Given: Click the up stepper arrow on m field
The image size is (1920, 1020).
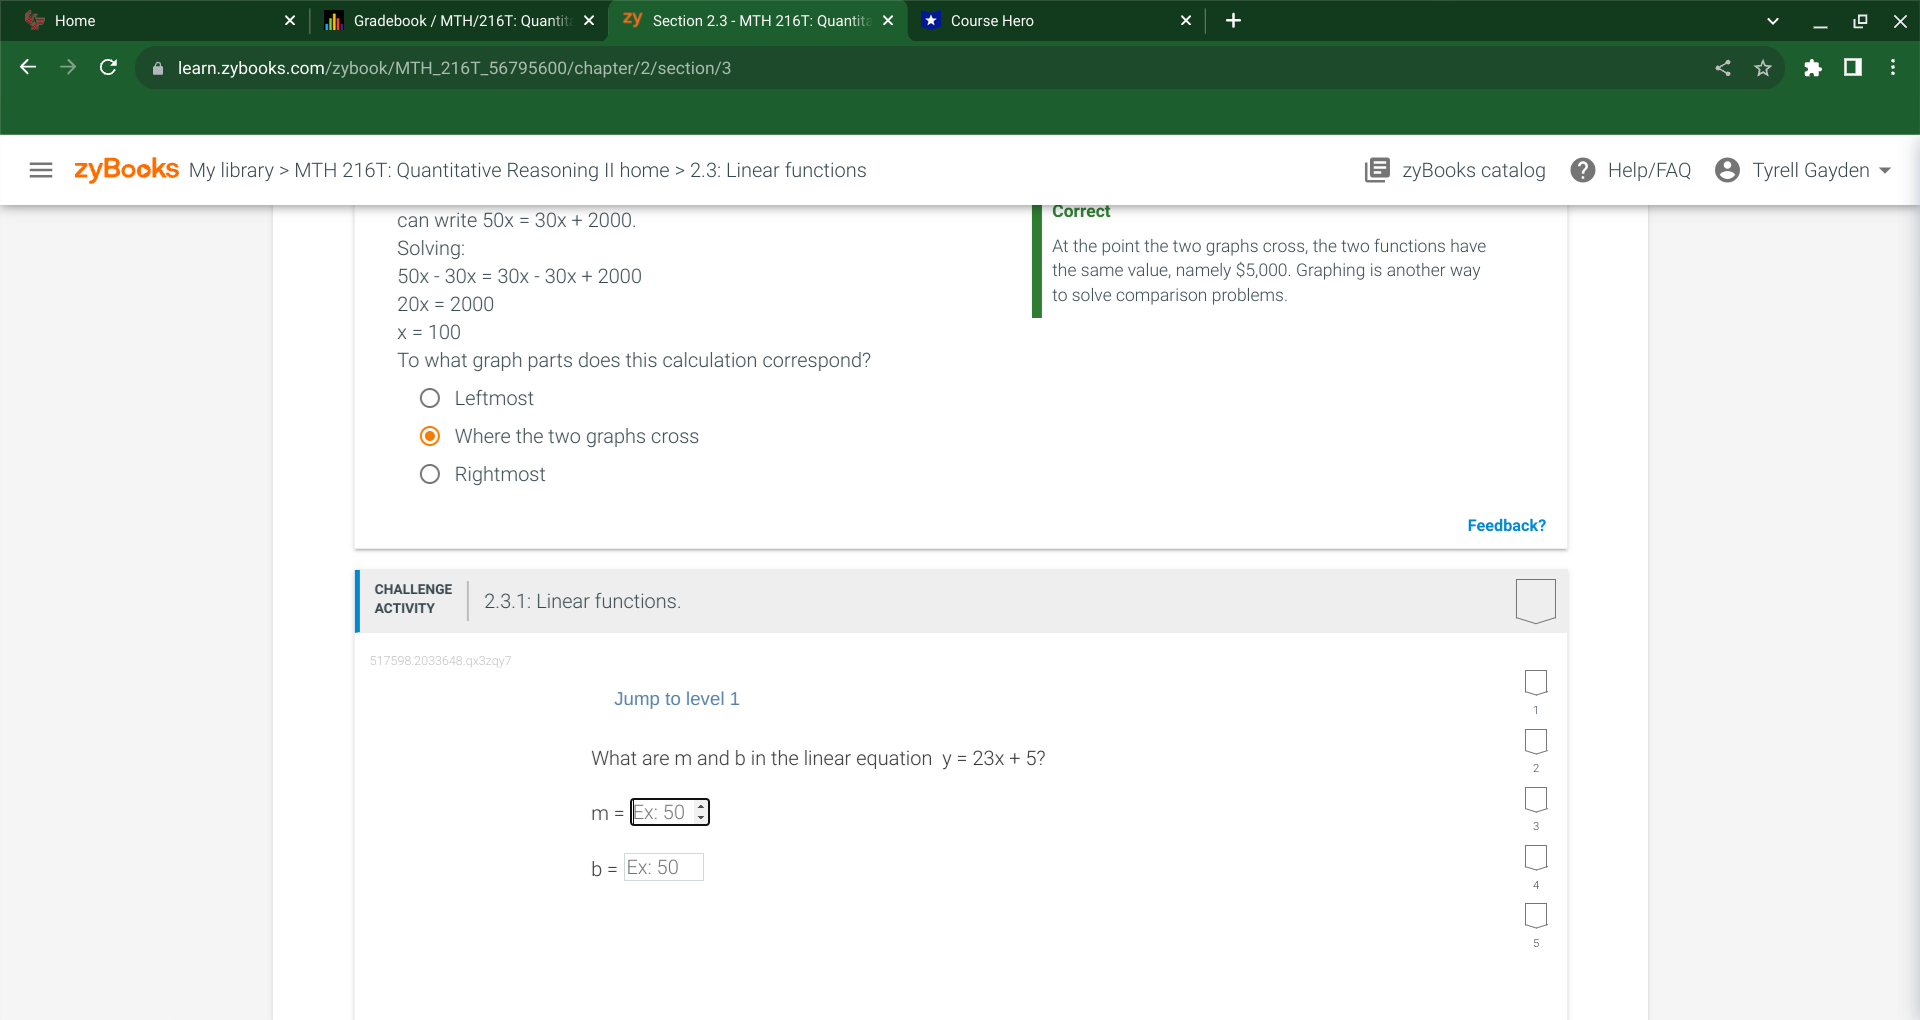Looking at the screenshot, I should 700,807.
